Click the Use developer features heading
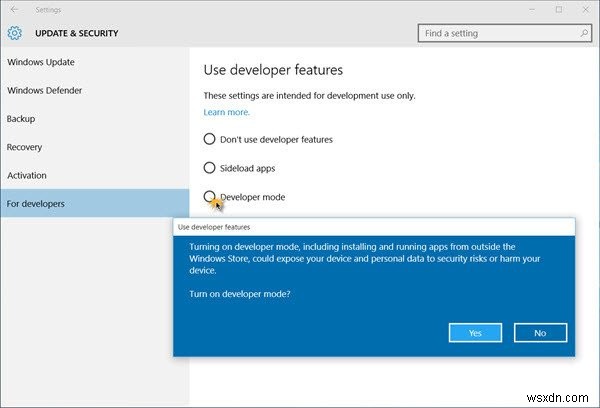600x408 pixels. click(x=273, y=70)
